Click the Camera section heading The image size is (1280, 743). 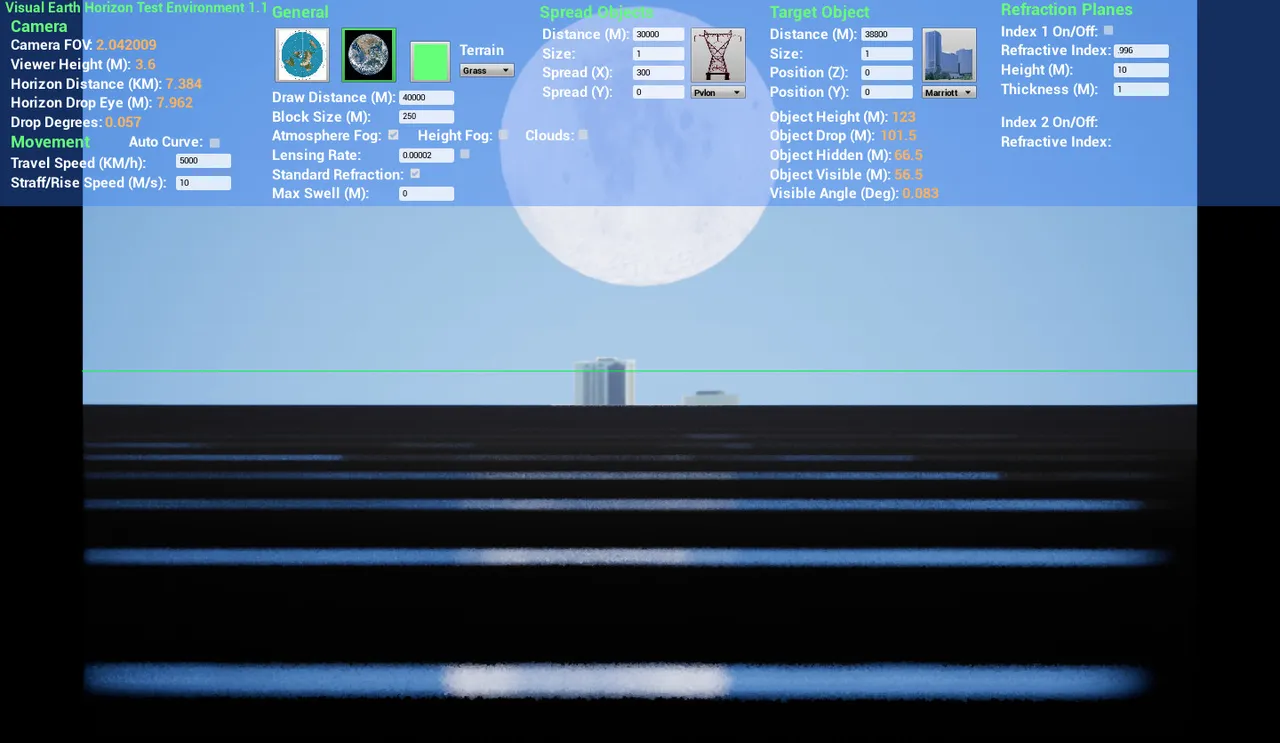tap(39, 26)
